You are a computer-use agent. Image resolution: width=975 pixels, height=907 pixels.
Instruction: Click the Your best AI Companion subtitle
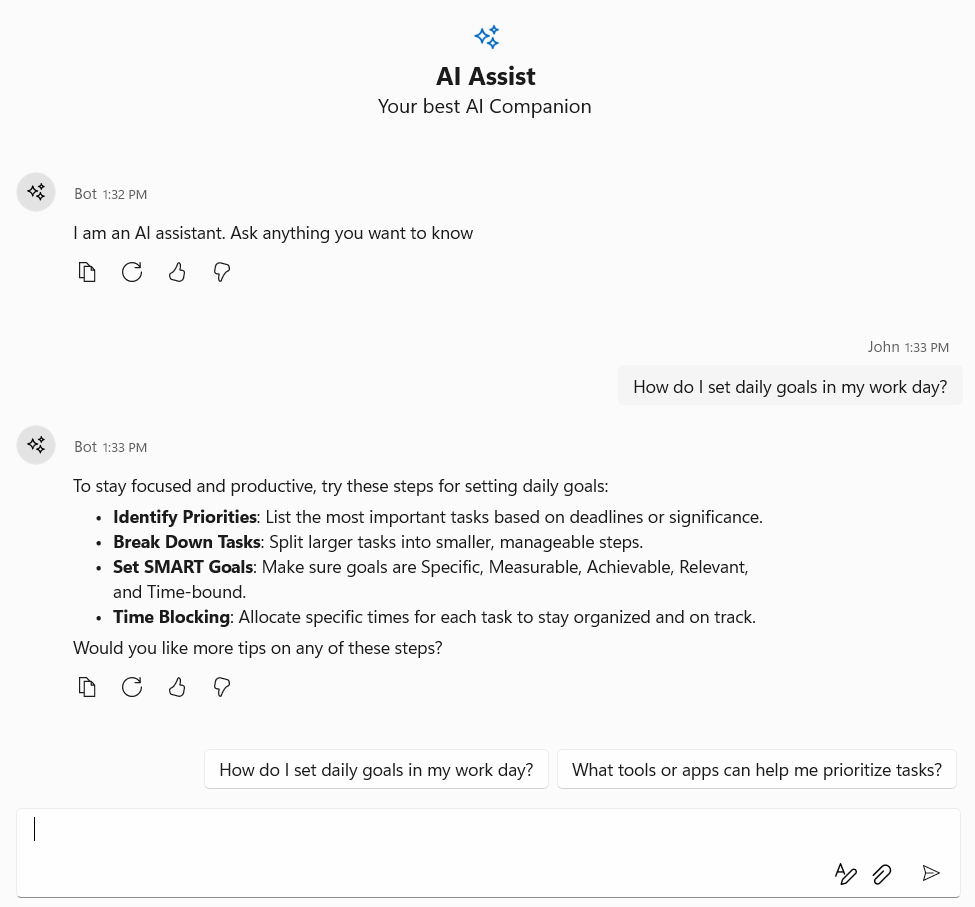(484, 105)
